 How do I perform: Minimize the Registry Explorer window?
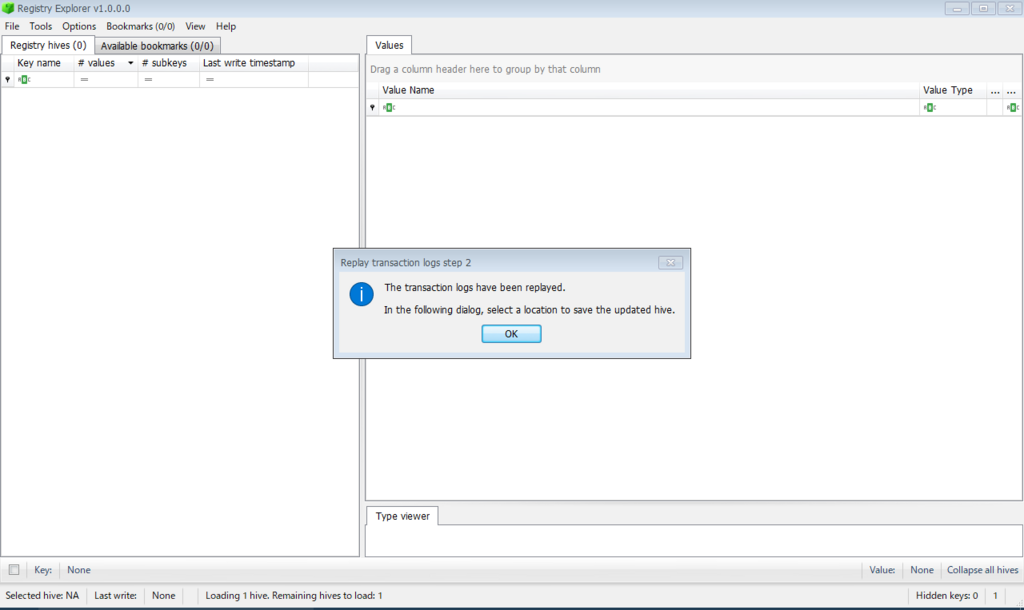pyautogui.click(x=957, y=8)
